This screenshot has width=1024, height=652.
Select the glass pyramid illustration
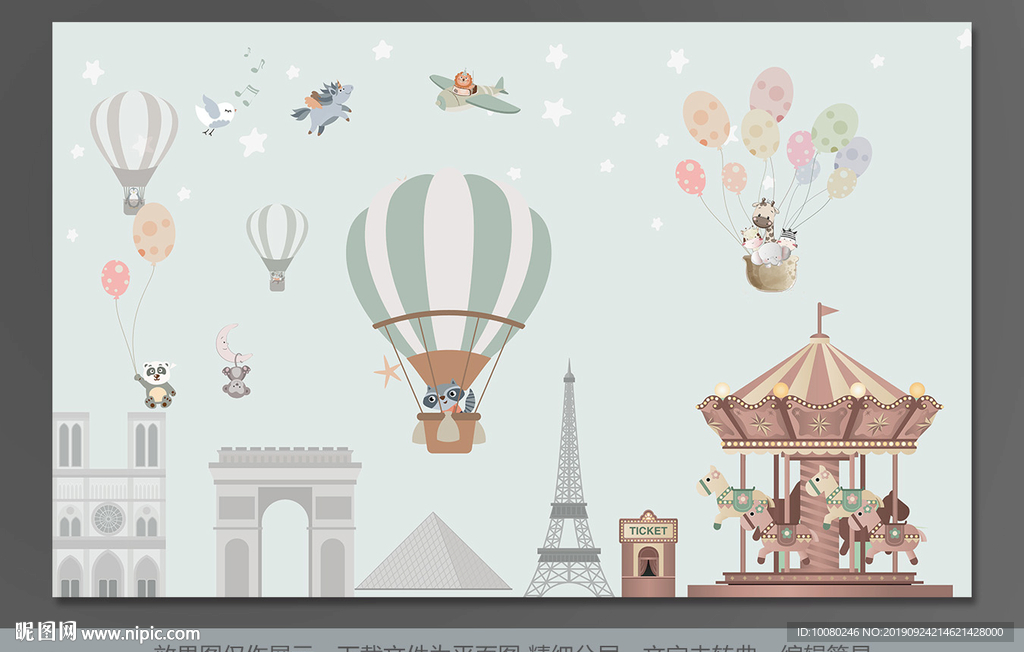pos(432,552)
